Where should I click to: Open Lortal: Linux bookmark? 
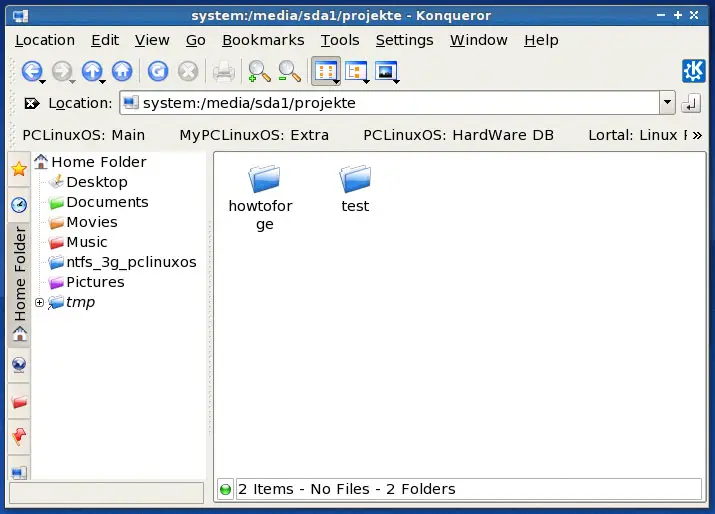637,135
